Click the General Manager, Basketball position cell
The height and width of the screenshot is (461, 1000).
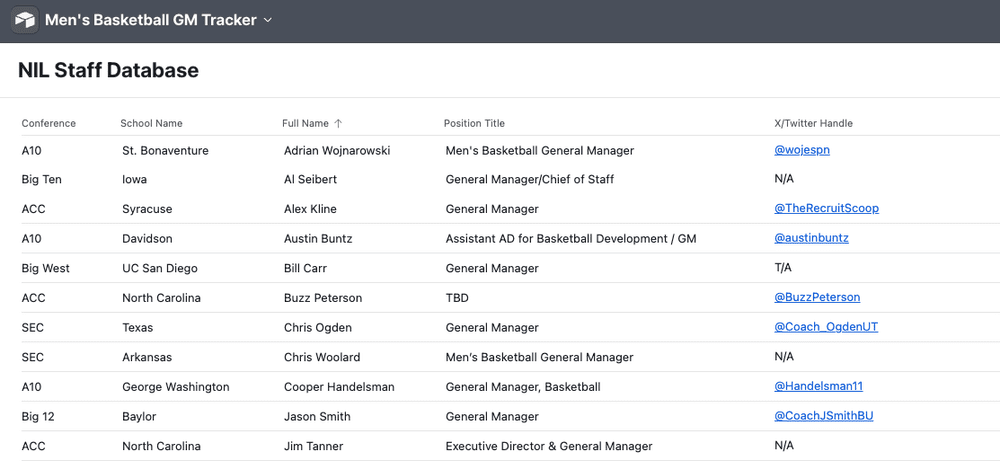tap(522, 387)
